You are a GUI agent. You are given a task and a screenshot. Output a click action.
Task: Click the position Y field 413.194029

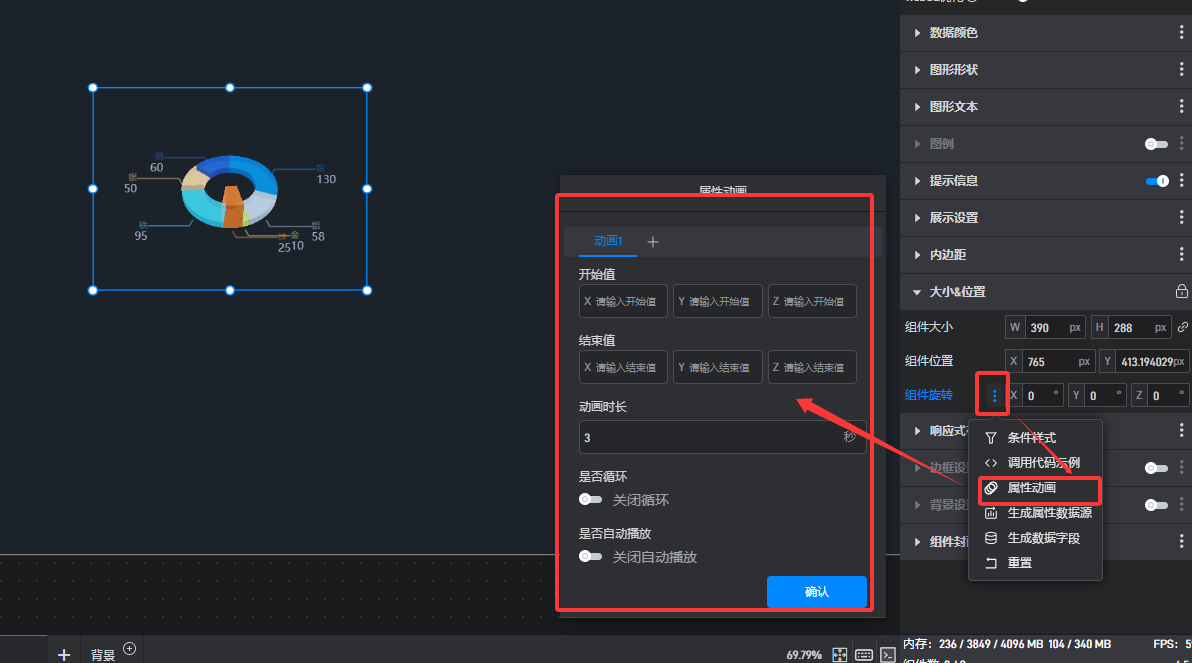click(x=1143, y=361)
